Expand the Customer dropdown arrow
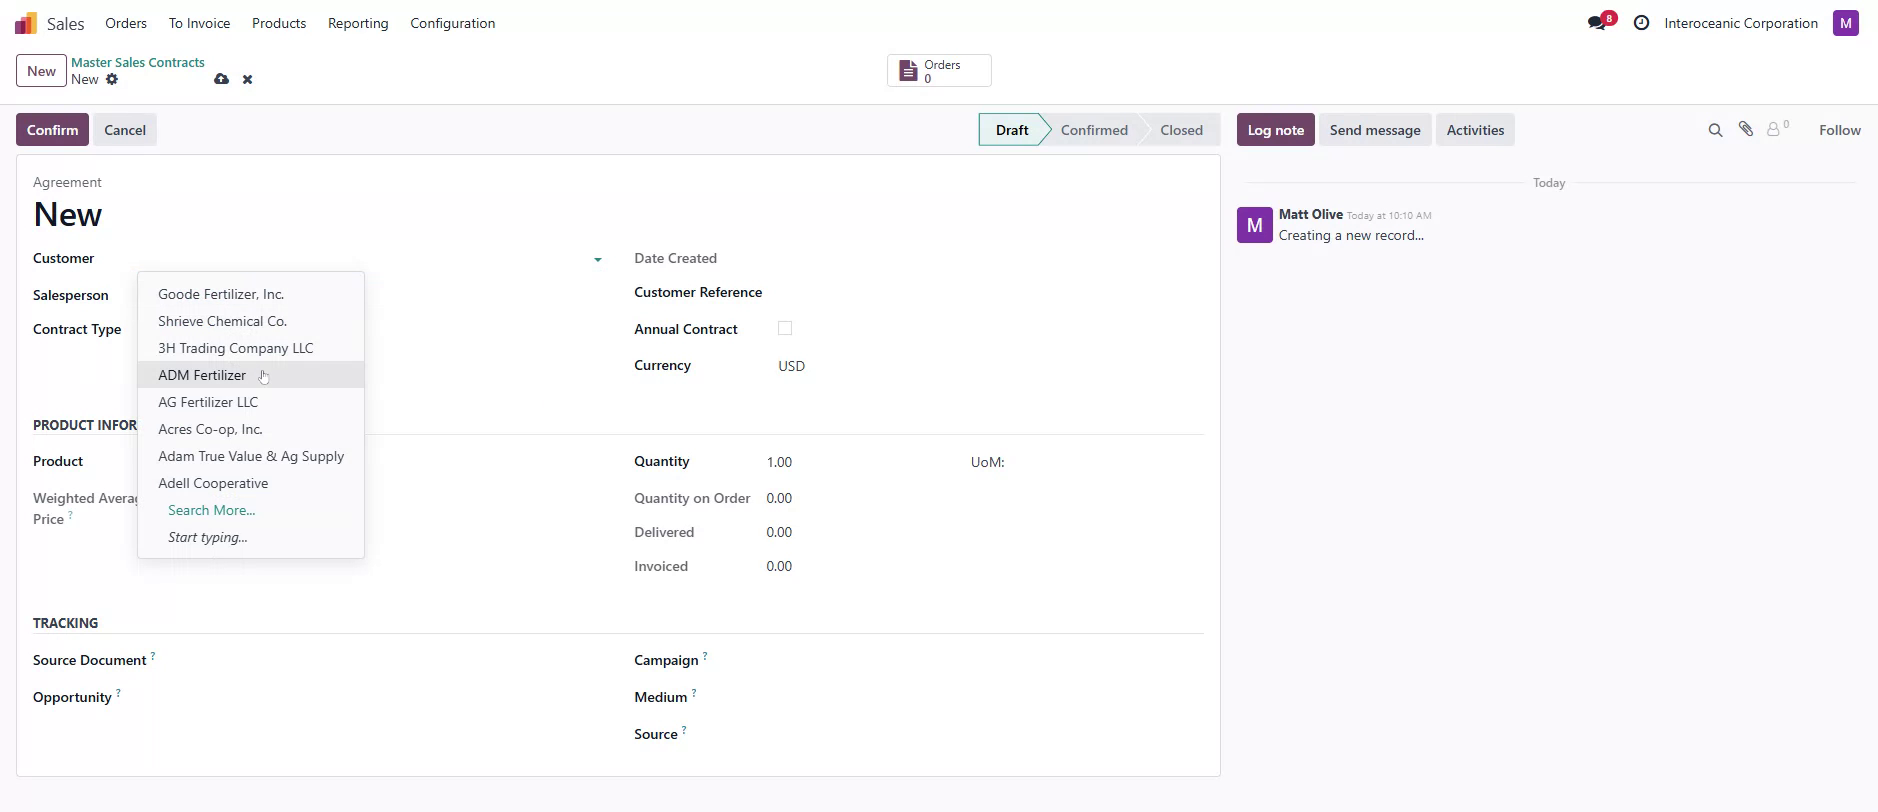The height and width of the screenshot is (812, 1878). coord(598,259)
